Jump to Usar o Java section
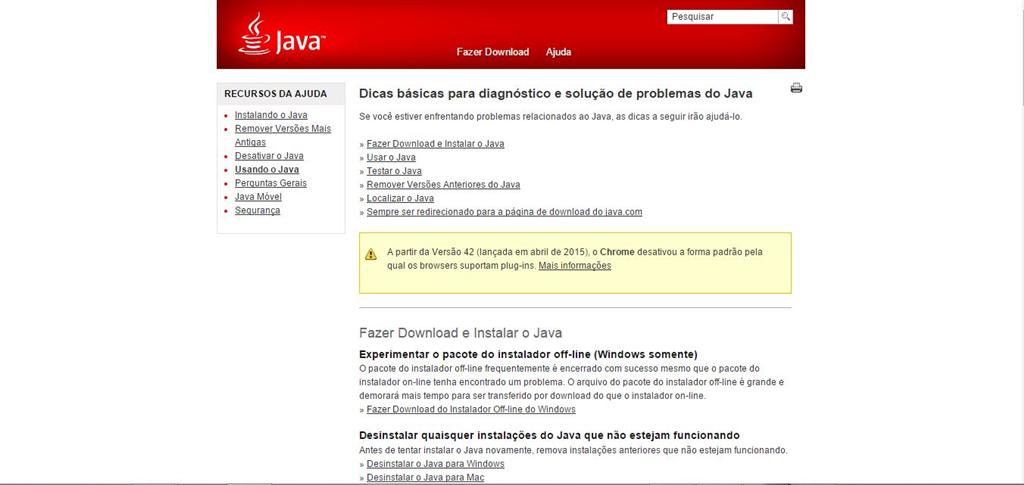Image resolution: width=1024 pixels, height=485 pixels. tap(391, 157)
